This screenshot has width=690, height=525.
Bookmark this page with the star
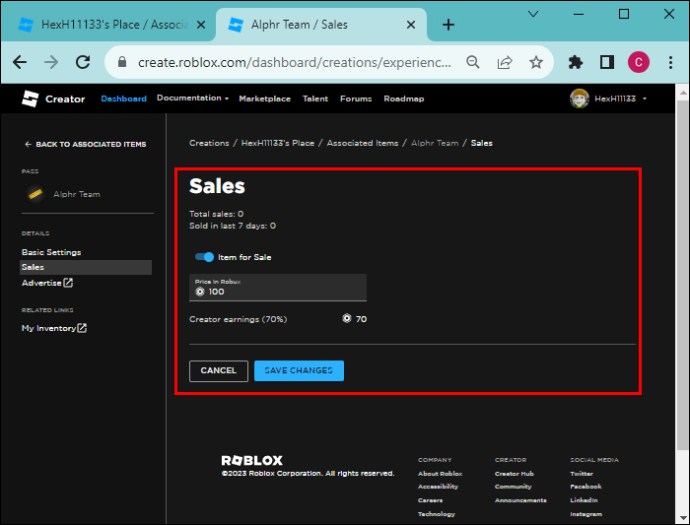coord(536,62)
